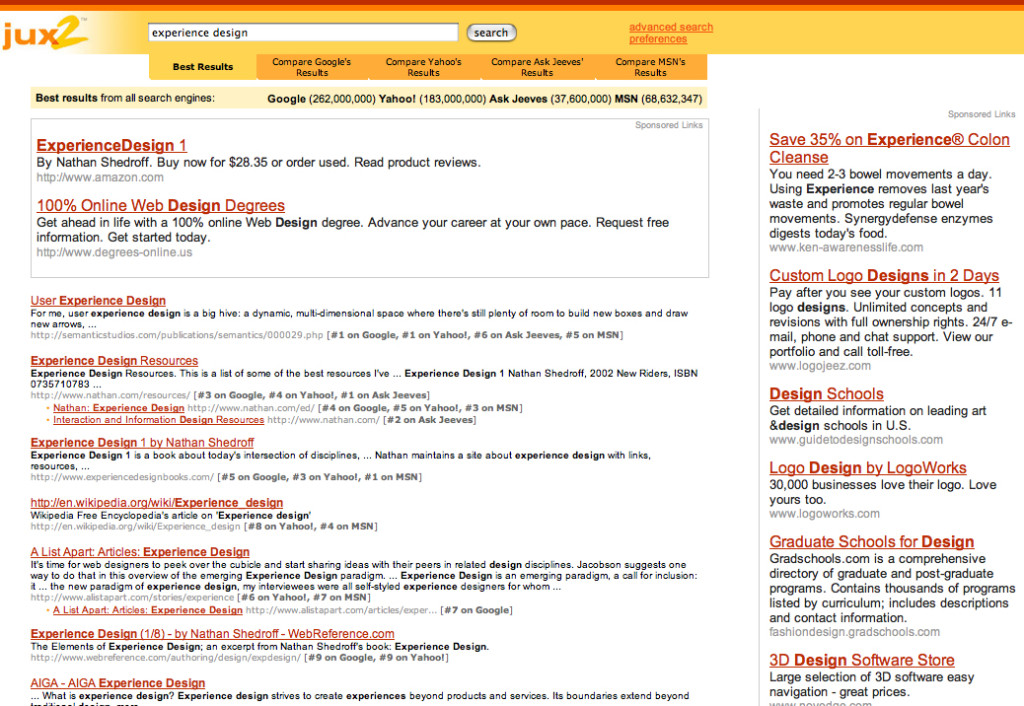The image size is (1024, 706).
Task: Open the ExperienceDesign 1 sponsored link
Action: (x=111, y=145)
